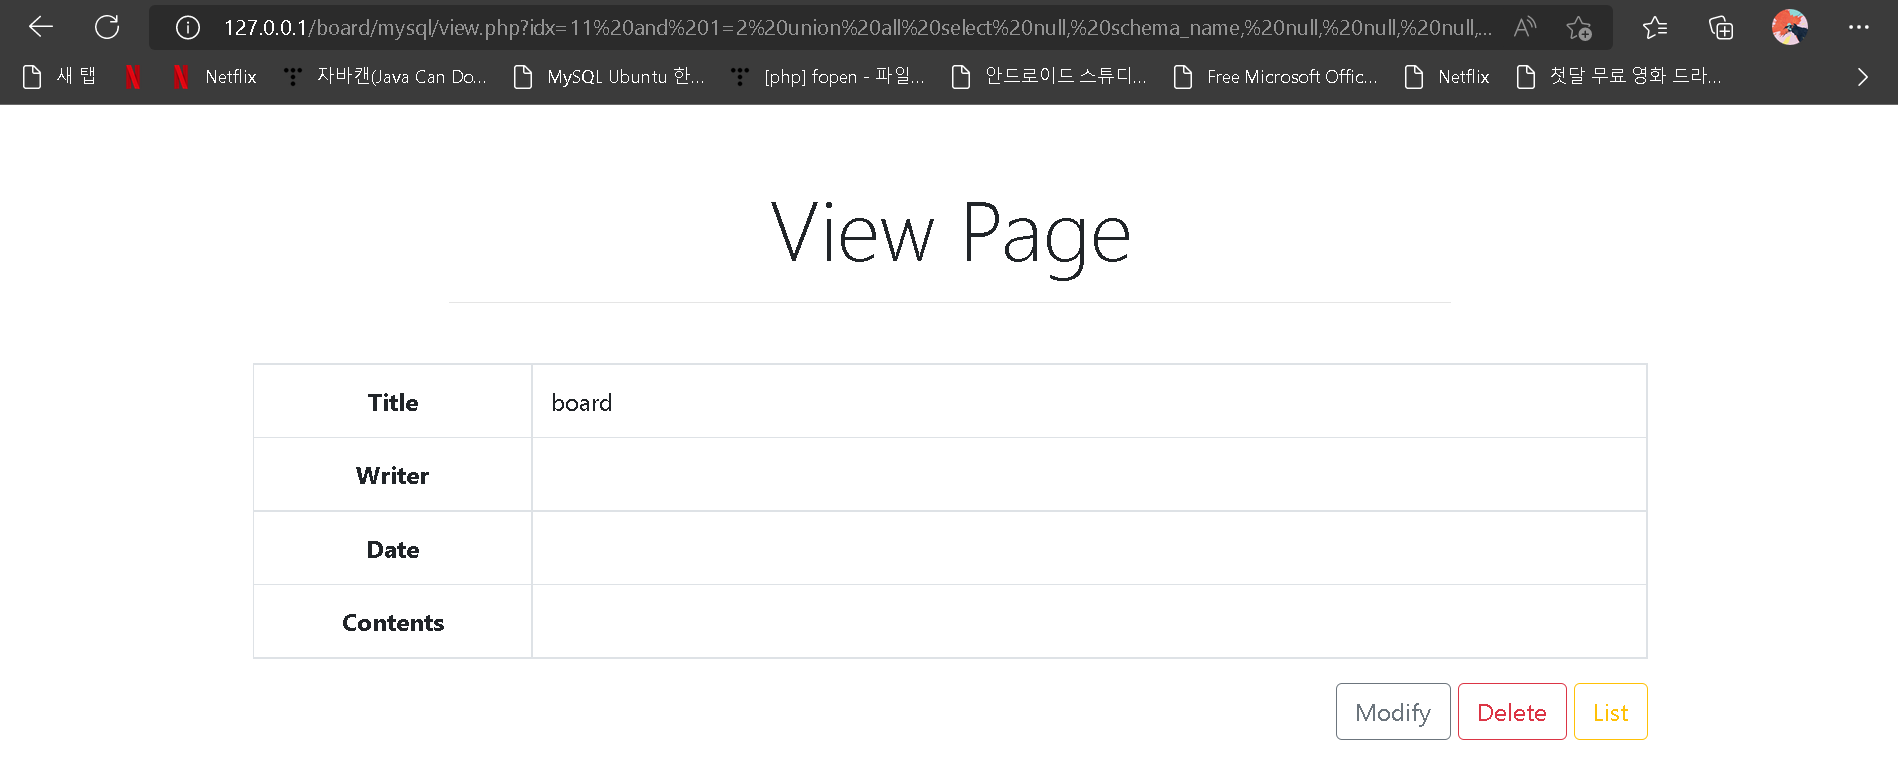Open the 자바캔(Java Can Do... bookmark
The width and height of the screenshot is (1898, 775).
click(x=385, y=77)
